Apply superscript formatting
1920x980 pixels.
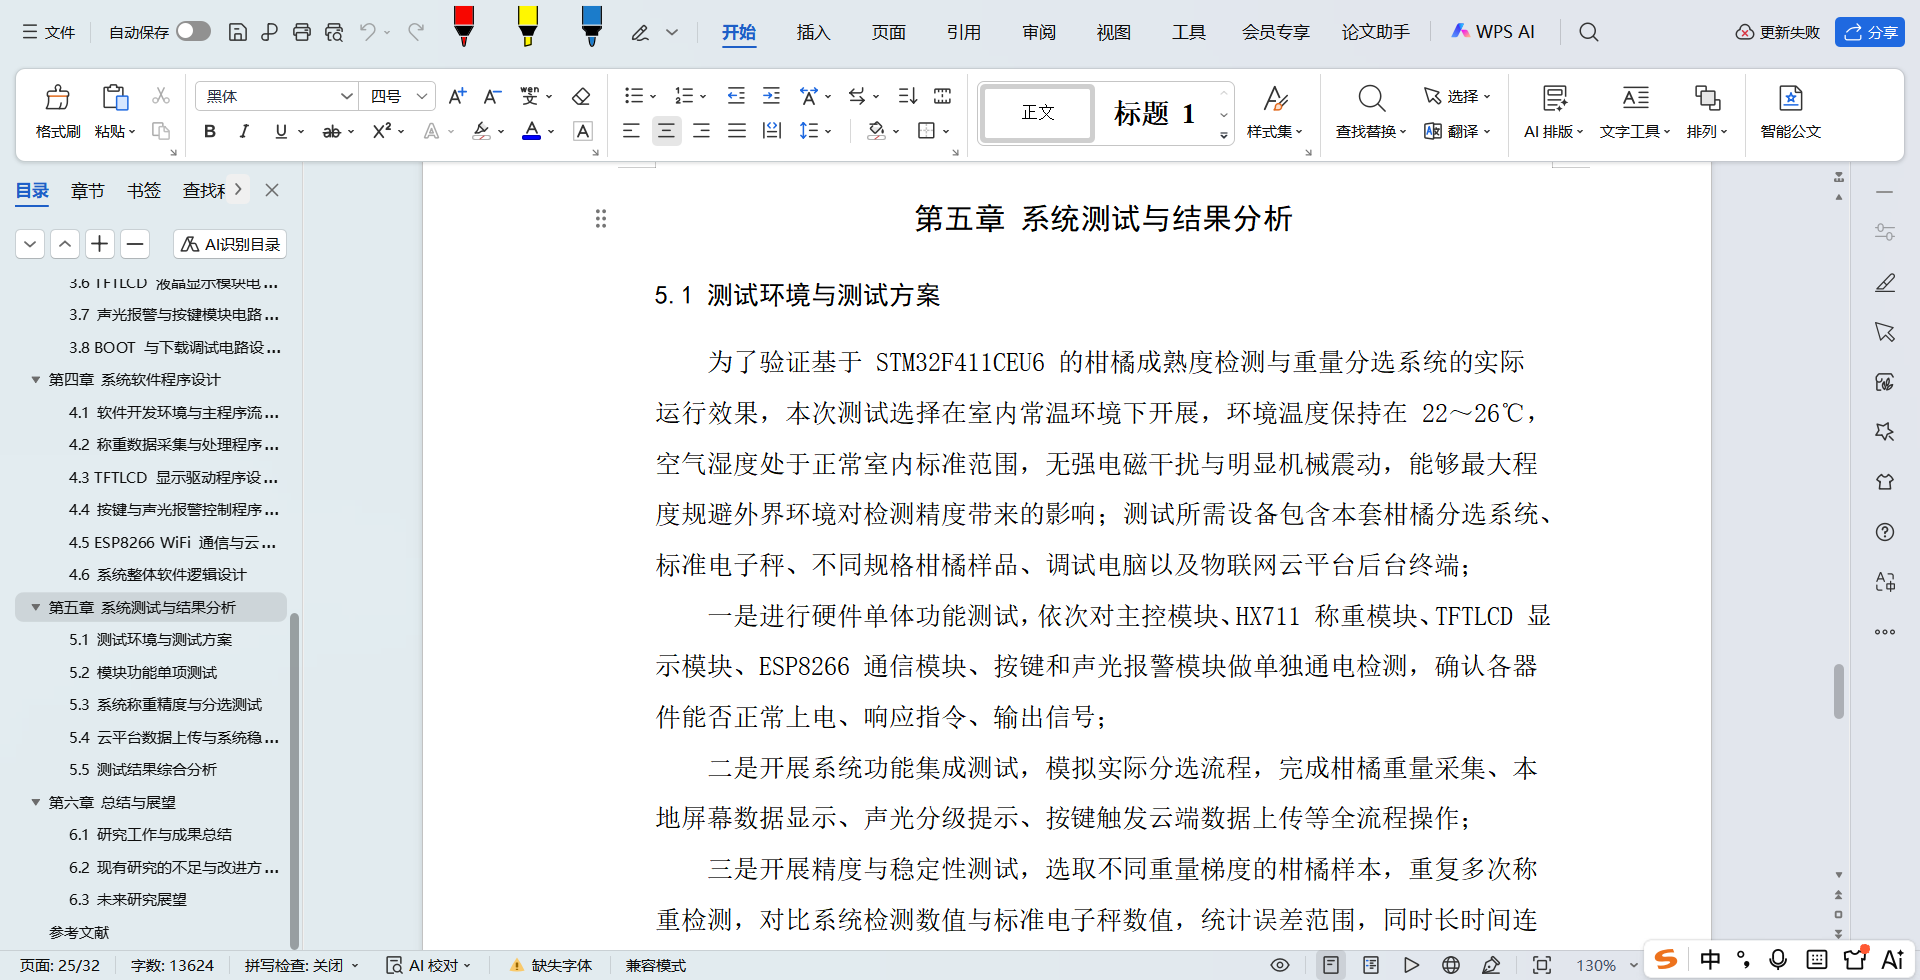coord(381,131)
